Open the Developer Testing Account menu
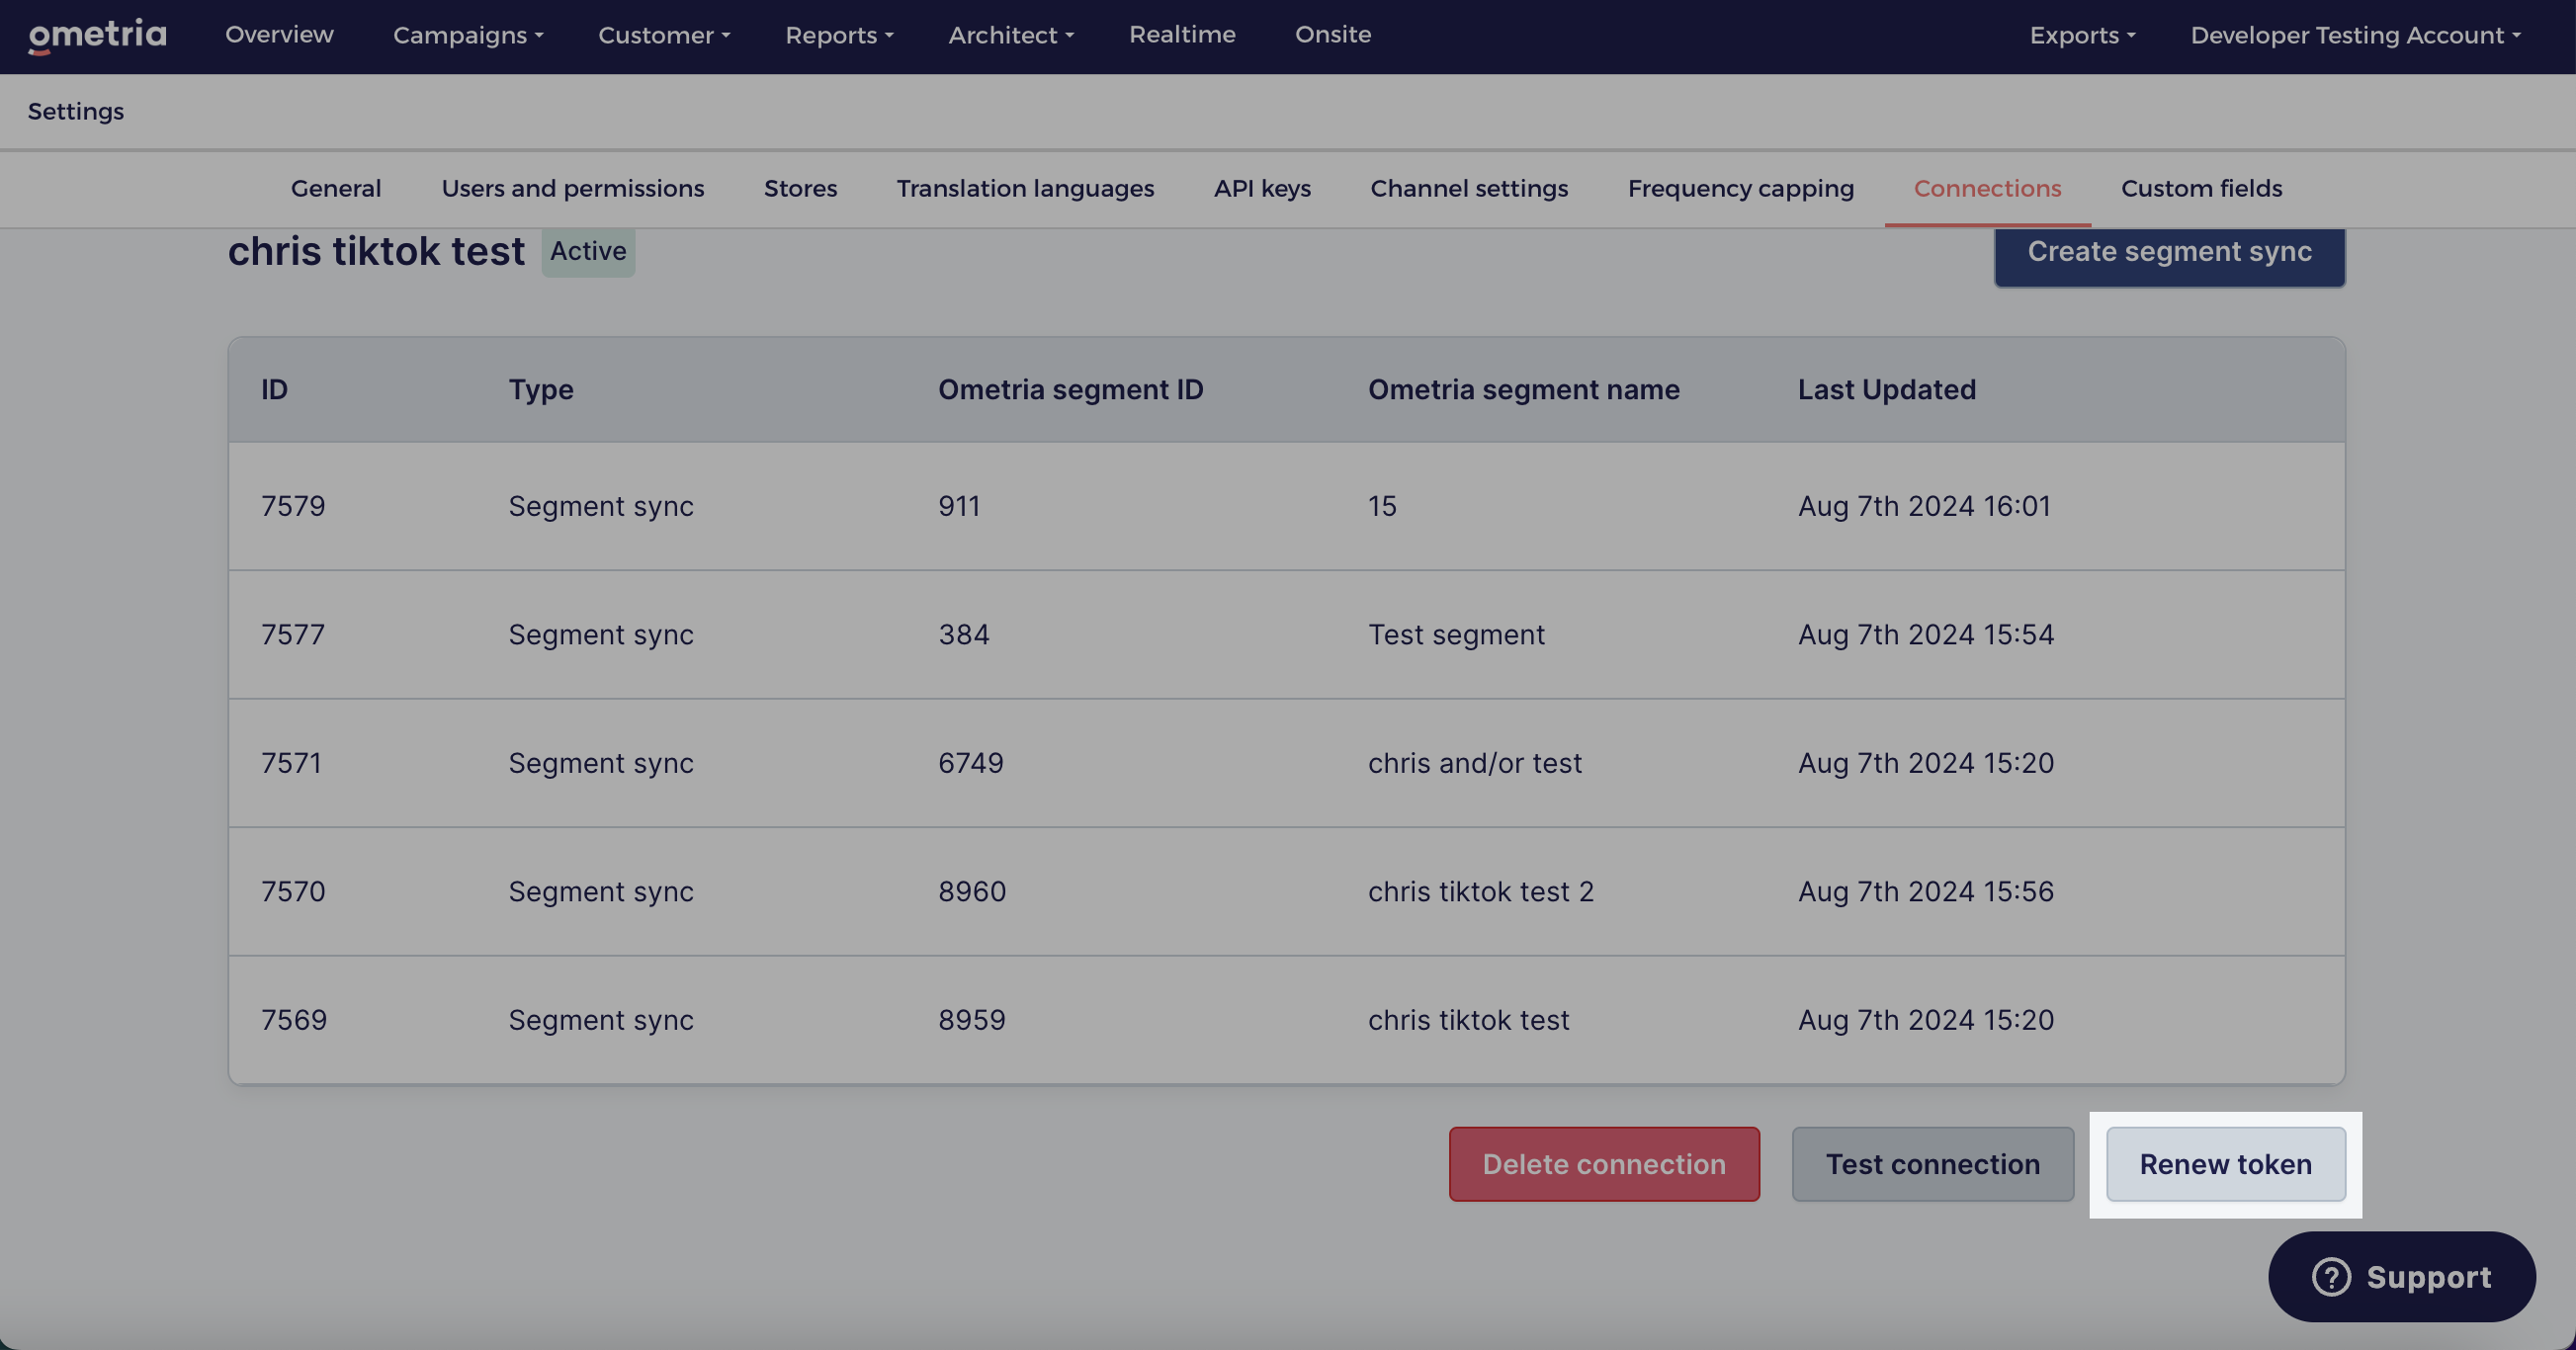The height and width of the screenshot is (1350, 2576). coord(2356,35)
